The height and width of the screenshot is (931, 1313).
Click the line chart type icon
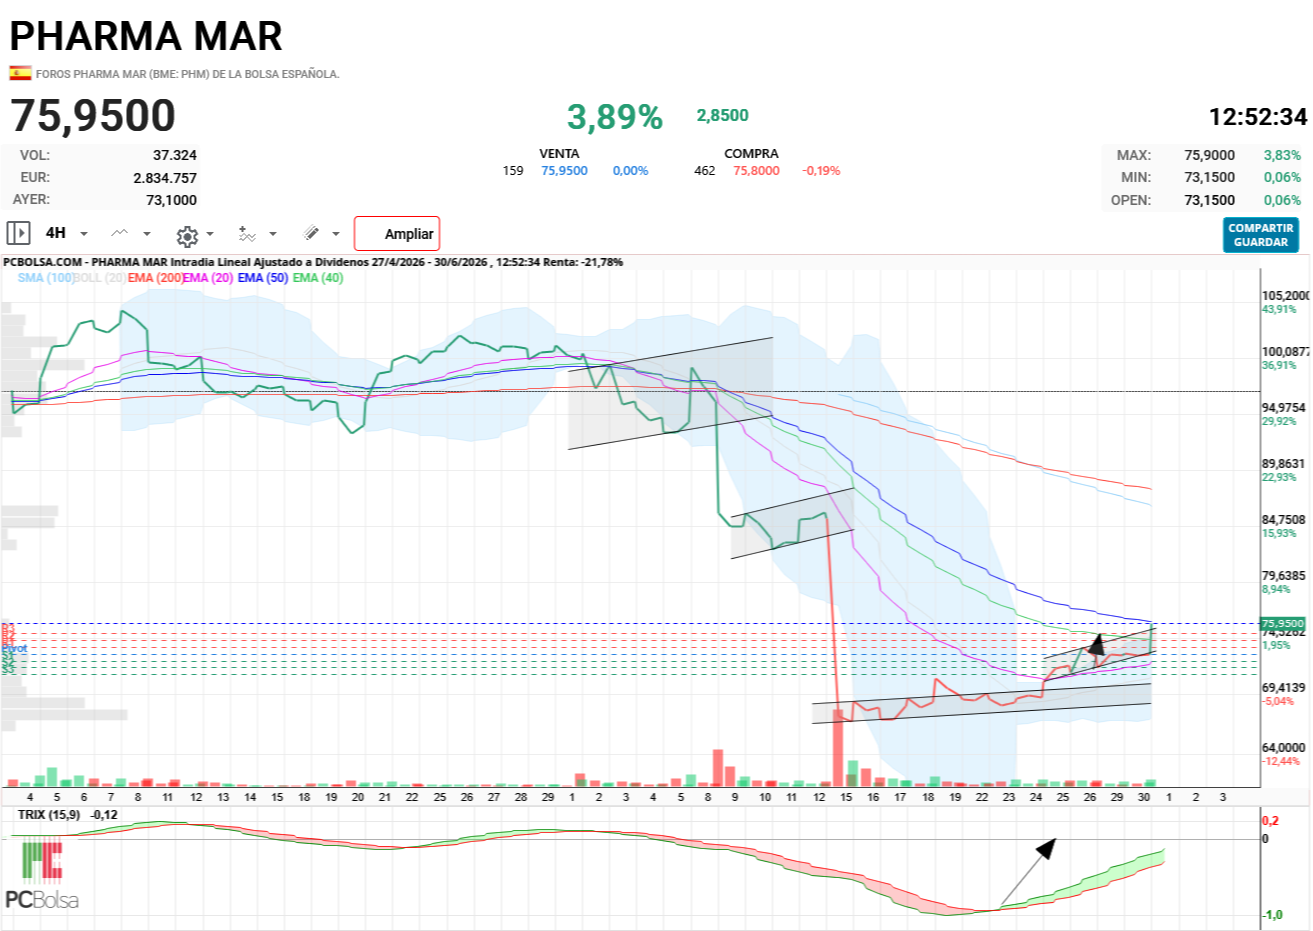click(120, 233)
